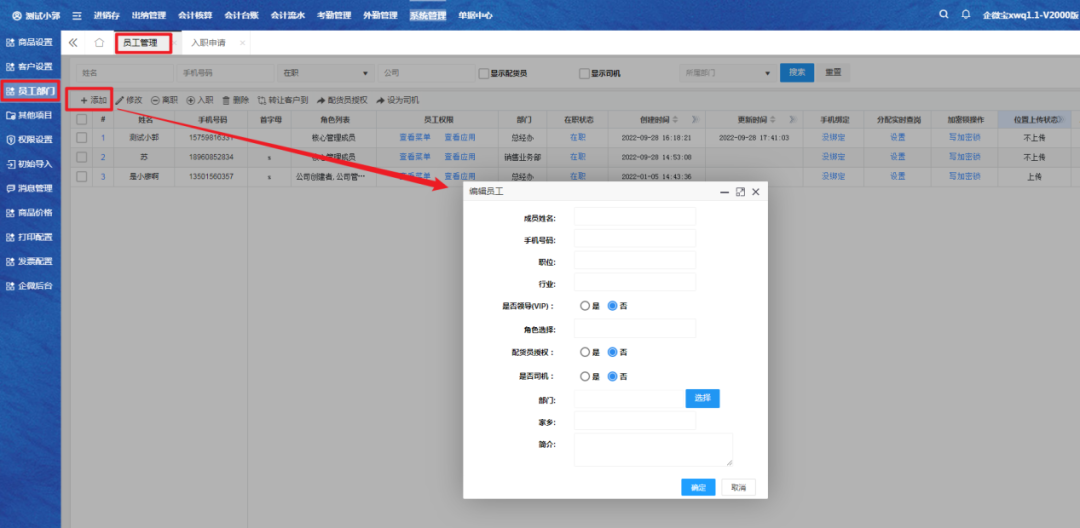
Task: Select 是 radio for 是否领导(VIP)
Action: 585,305
